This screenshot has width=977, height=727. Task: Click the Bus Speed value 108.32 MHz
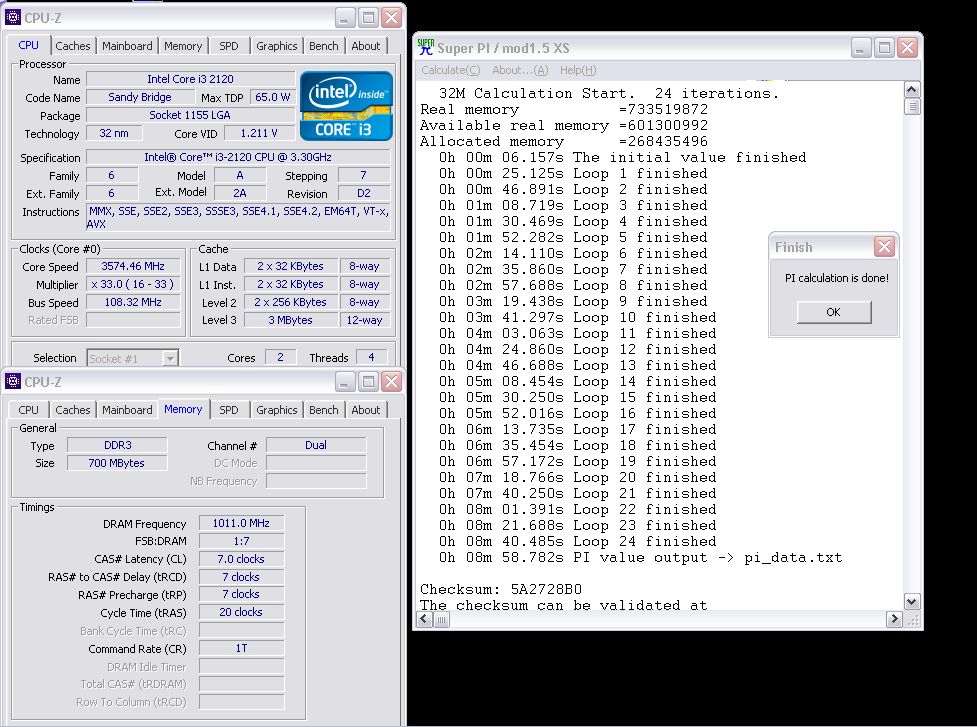coord(133,302)
